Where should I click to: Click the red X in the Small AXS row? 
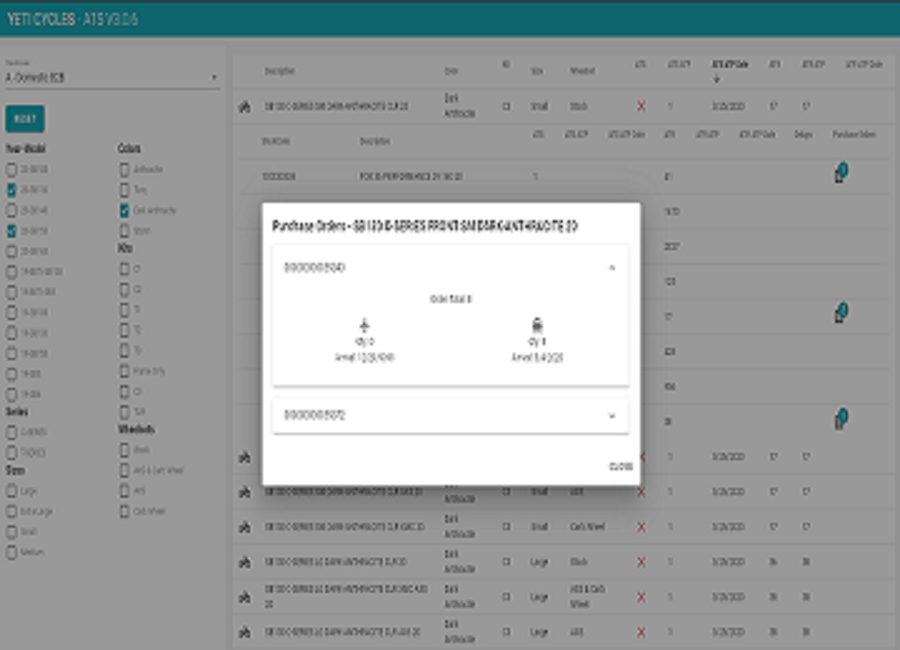[641, 492]
